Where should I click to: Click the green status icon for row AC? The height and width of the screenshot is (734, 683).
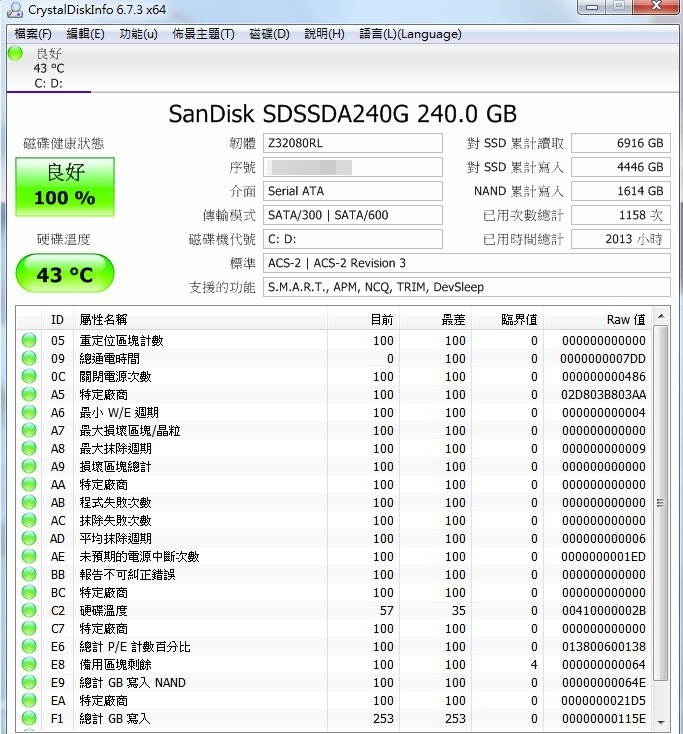tap(29, 520)
